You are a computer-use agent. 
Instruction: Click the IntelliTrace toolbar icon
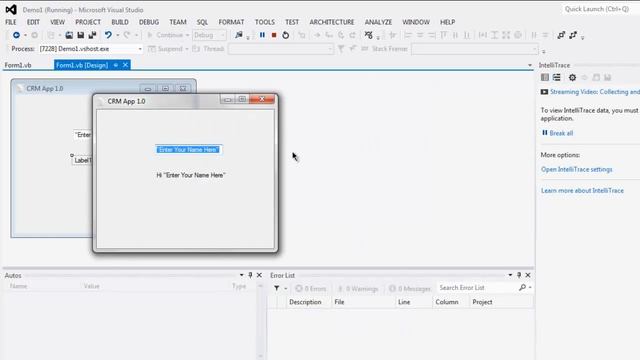point(369,35)
